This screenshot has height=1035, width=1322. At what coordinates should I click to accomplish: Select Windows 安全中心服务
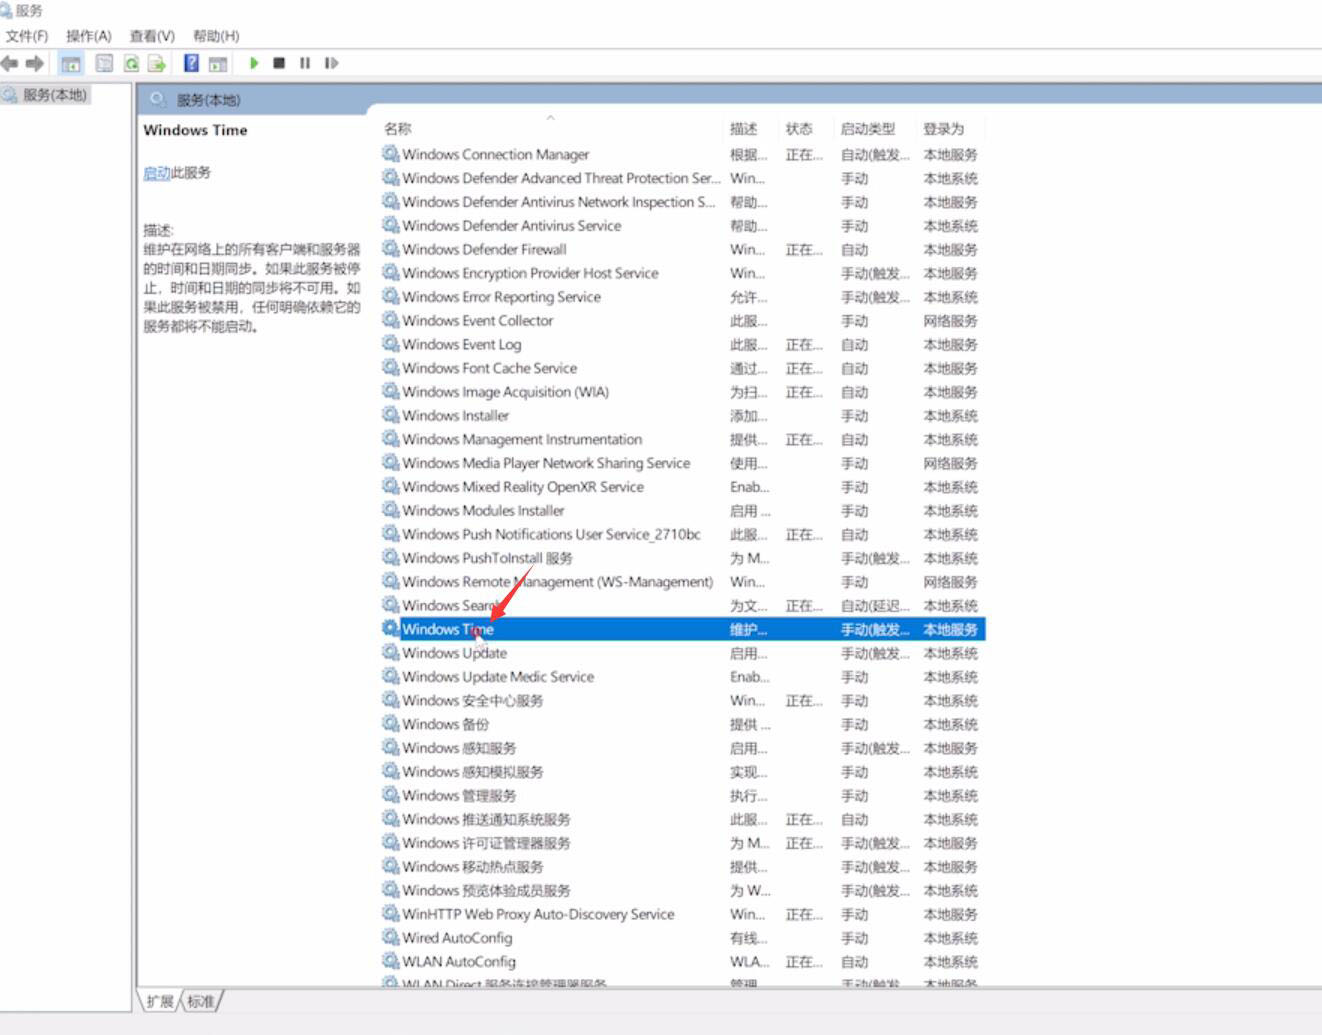[x=683, y=700]
